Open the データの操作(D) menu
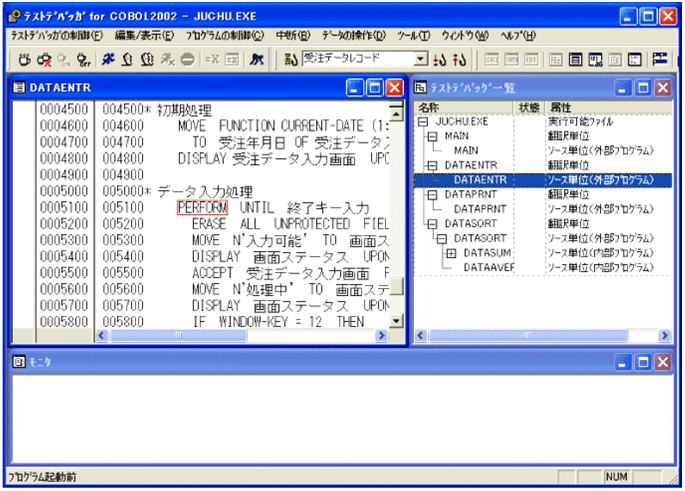The image size is (685, 491). pyautogui.click(x=354, y=35)
